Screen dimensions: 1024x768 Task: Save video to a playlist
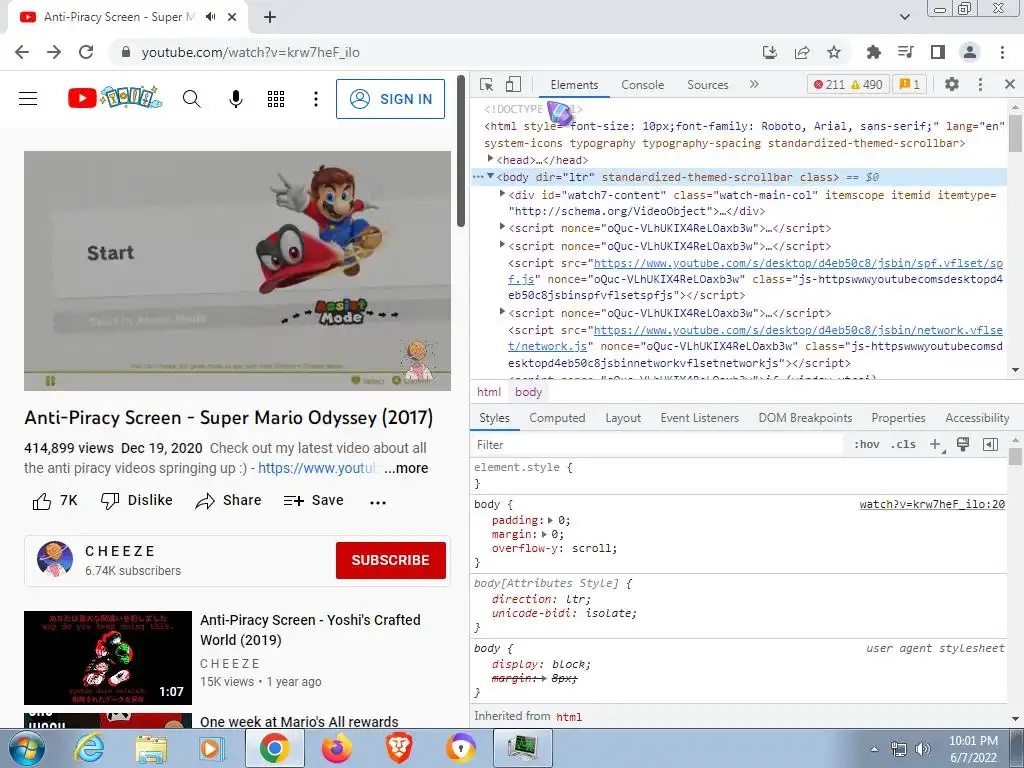click(313, 500)
